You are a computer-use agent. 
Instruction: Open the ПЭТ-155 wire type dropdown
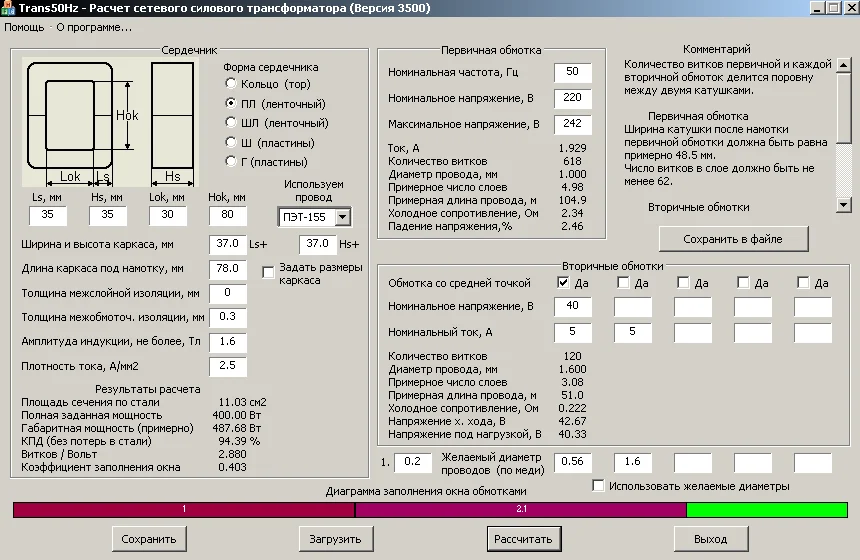[x=342, y=217]
